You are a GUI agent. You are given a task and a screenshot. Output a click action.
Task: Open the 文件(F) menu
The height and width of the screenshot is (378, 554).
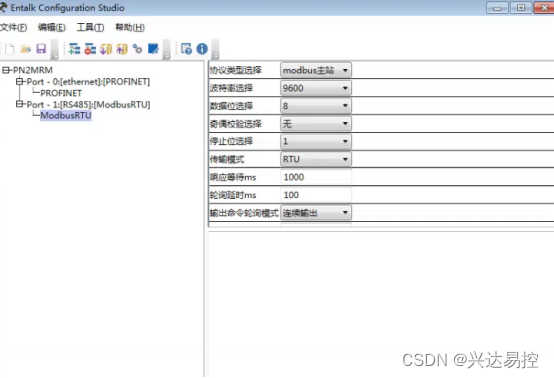(x=13, y=27)
